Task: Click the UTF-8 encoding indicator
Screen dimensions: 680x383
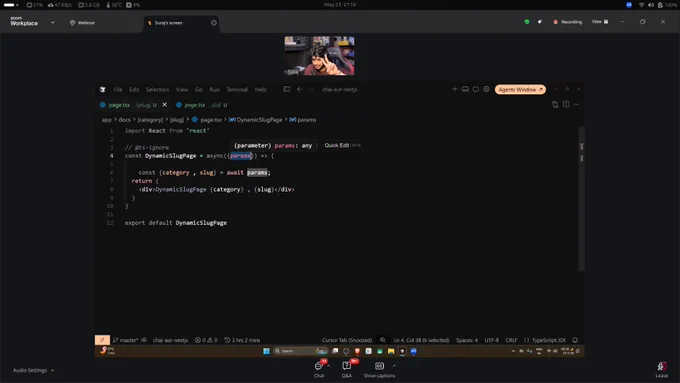Action: 492,340
